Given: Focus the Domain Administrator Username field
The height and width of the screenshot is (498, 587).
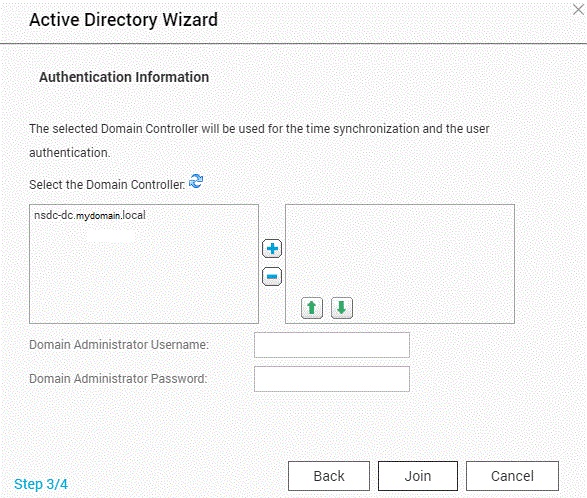Looking at the screenshot, I should pos(332,345).
